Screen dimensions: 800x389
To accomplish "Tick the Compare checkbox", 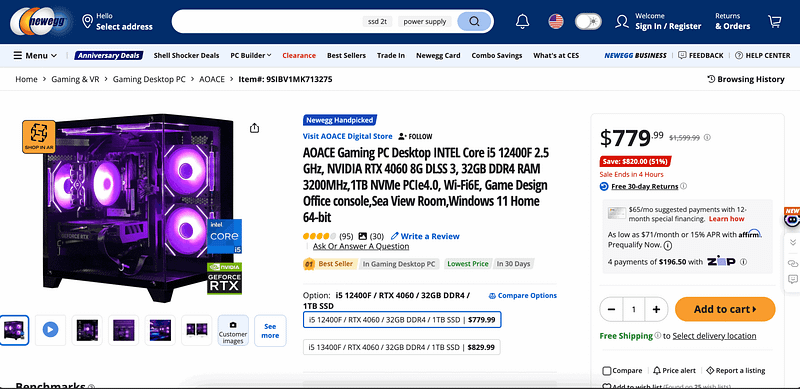I will tap(607, 371).
